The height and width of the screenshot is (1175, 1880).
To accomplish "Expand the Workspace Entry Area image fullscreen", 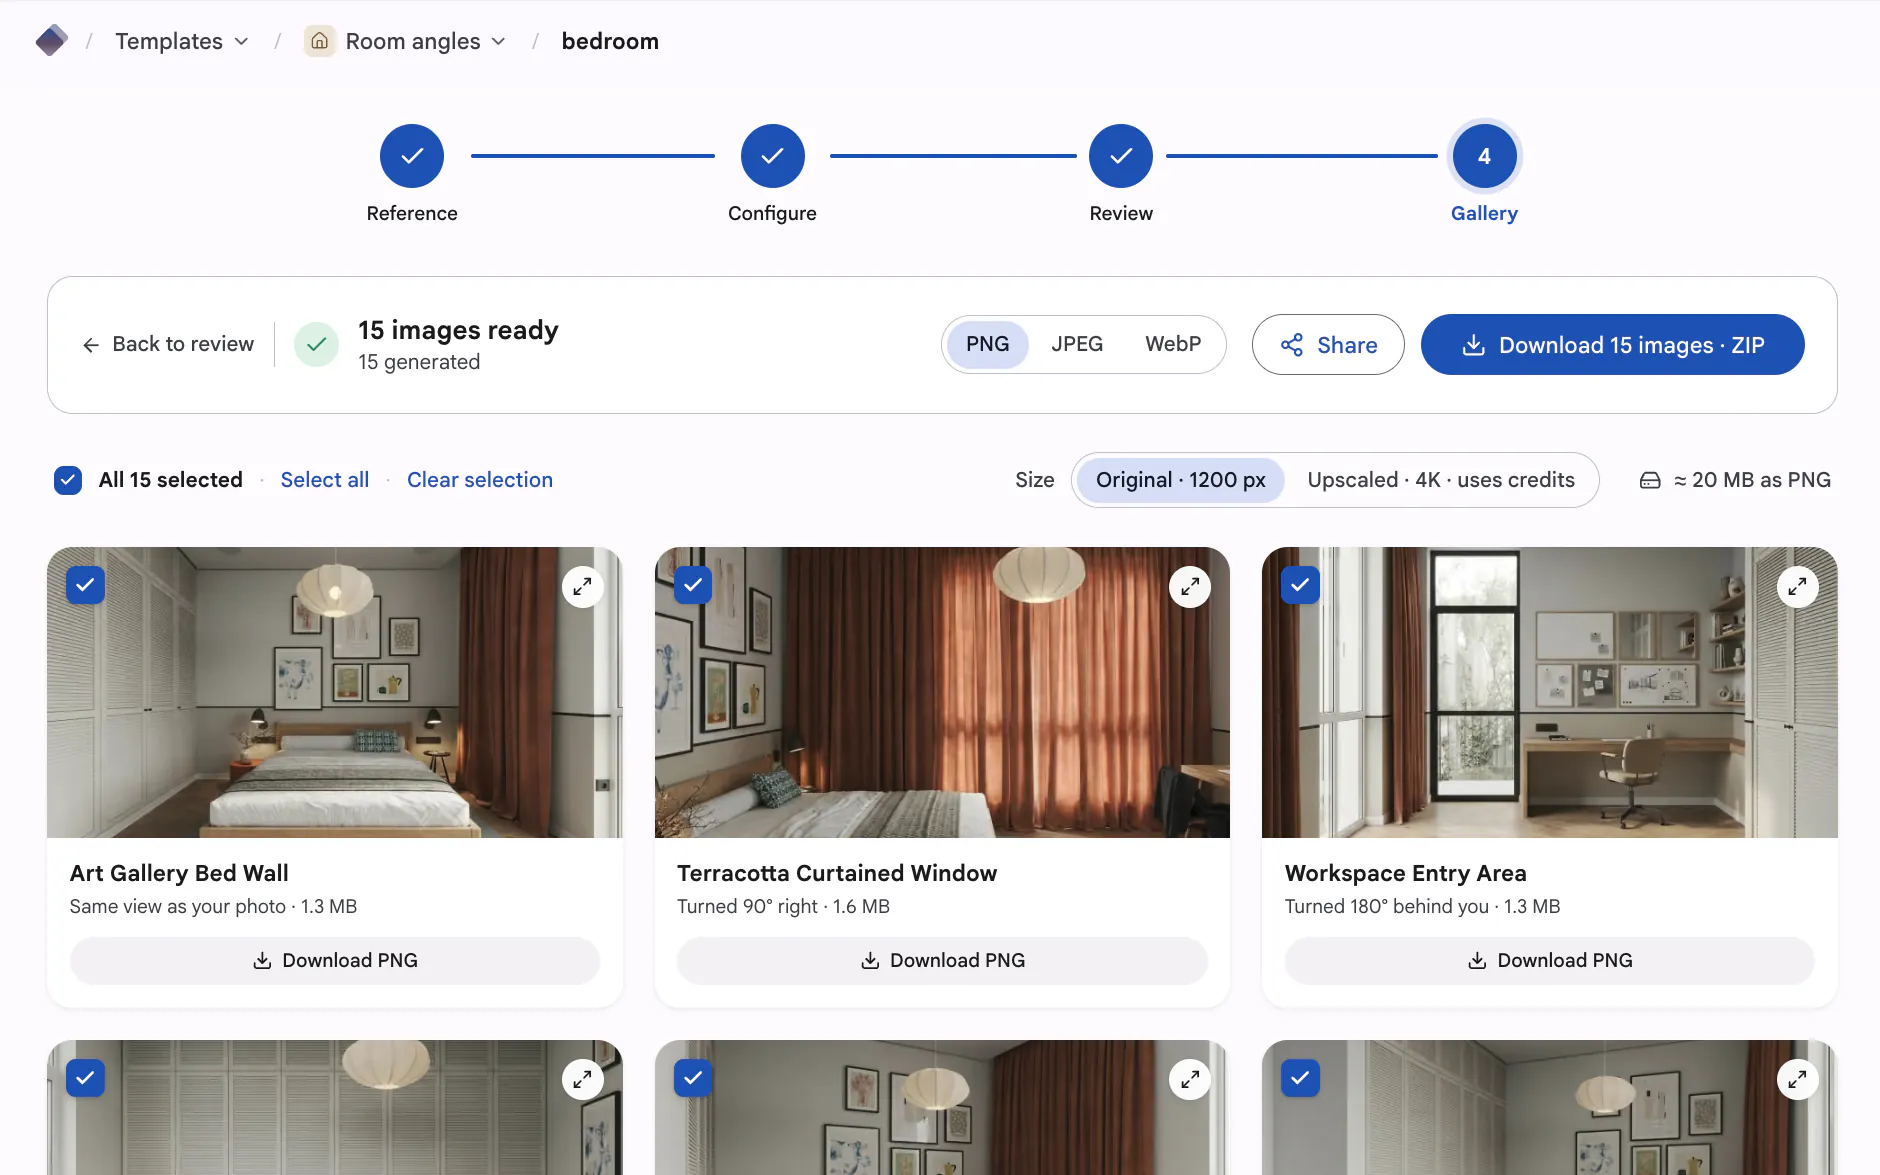I will point(1797,587).
